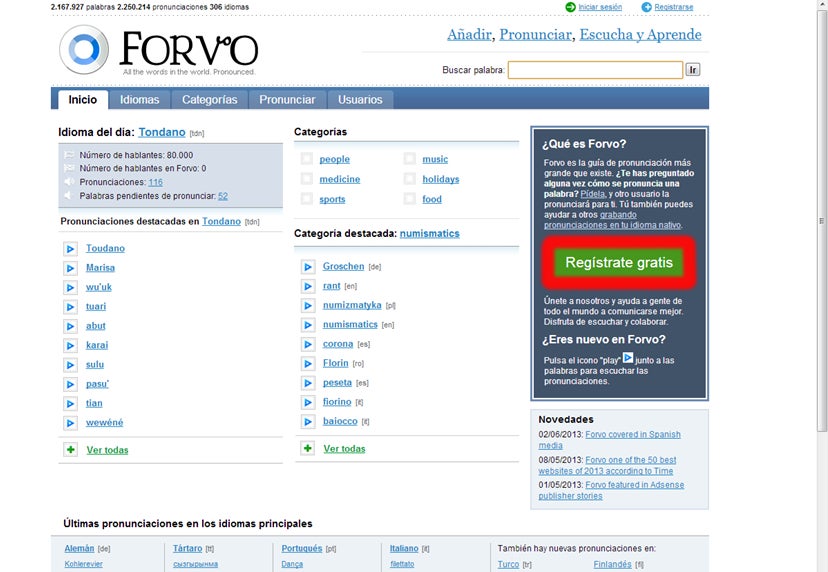Play the pronunciation of rant
The image size is (828, 572).
pos(308,287)
